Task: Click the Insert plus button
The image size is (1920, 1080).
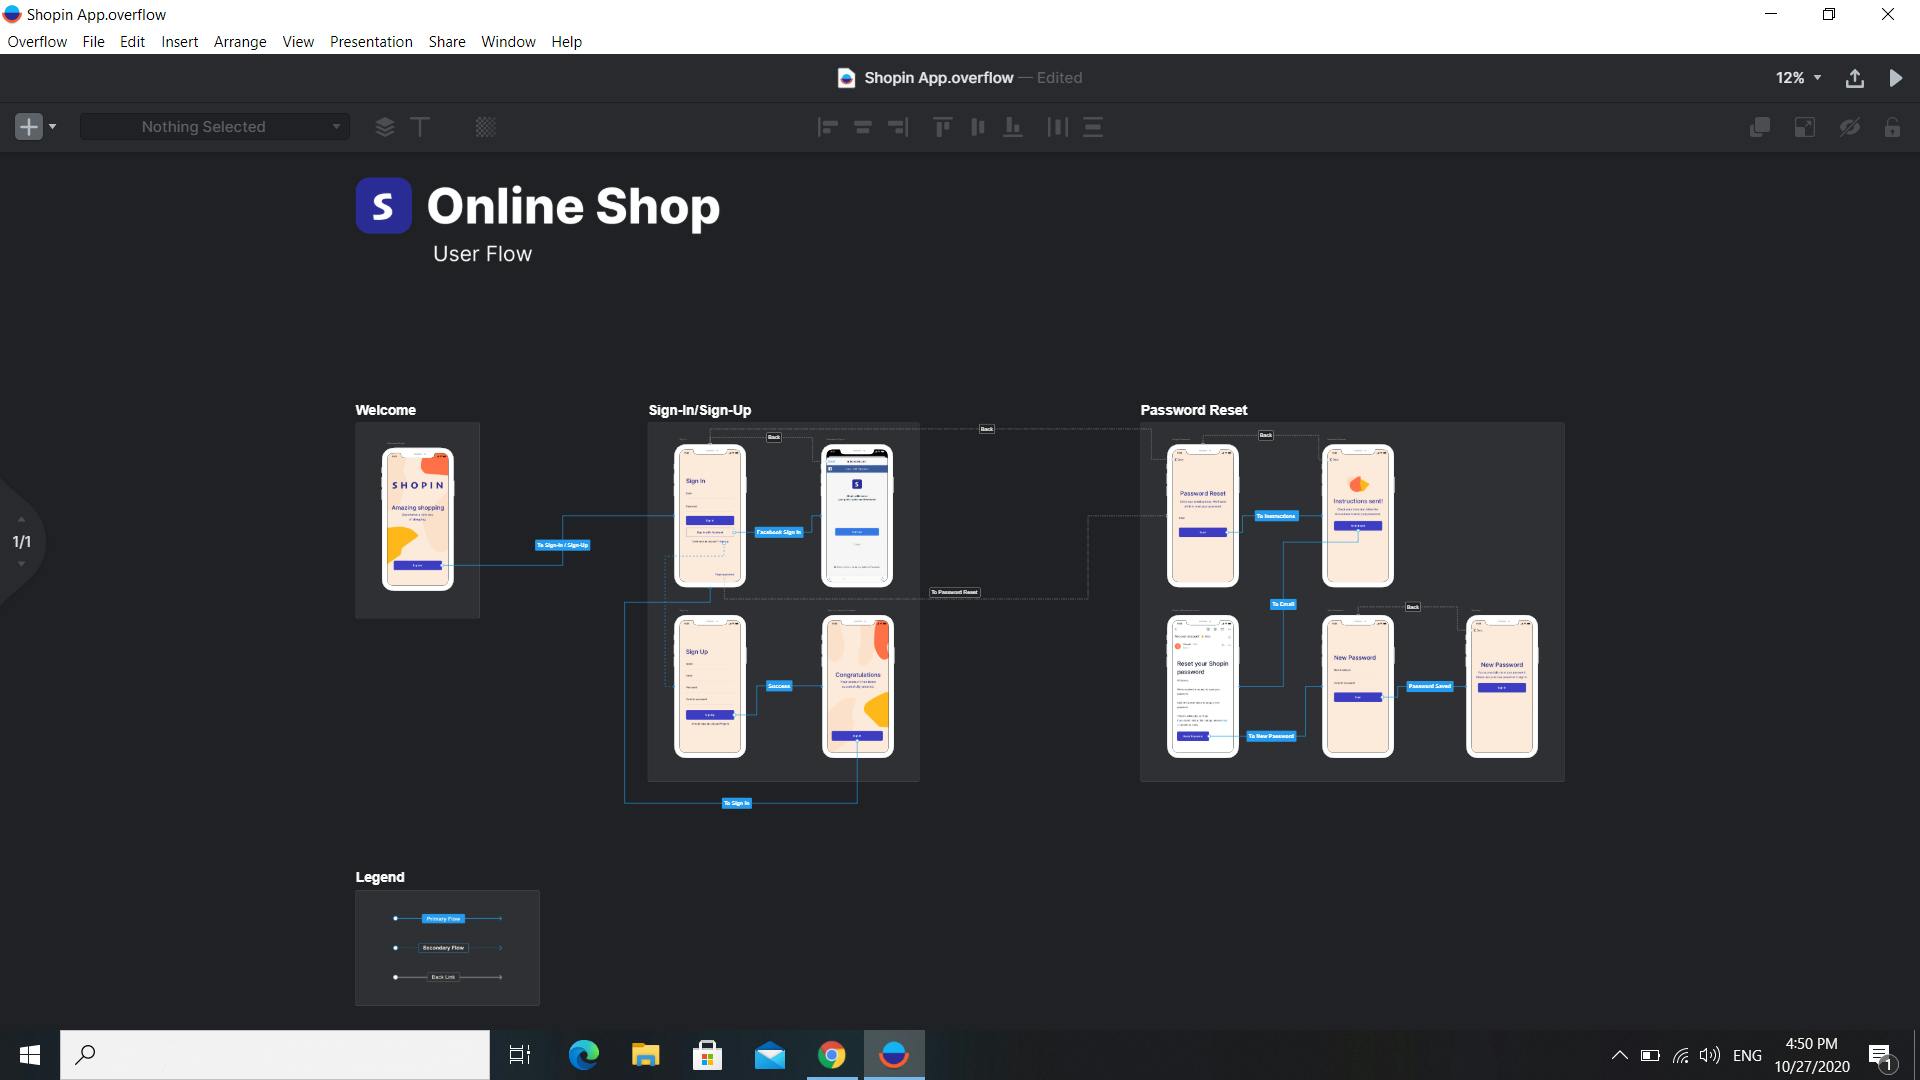Action: (29, 127)
